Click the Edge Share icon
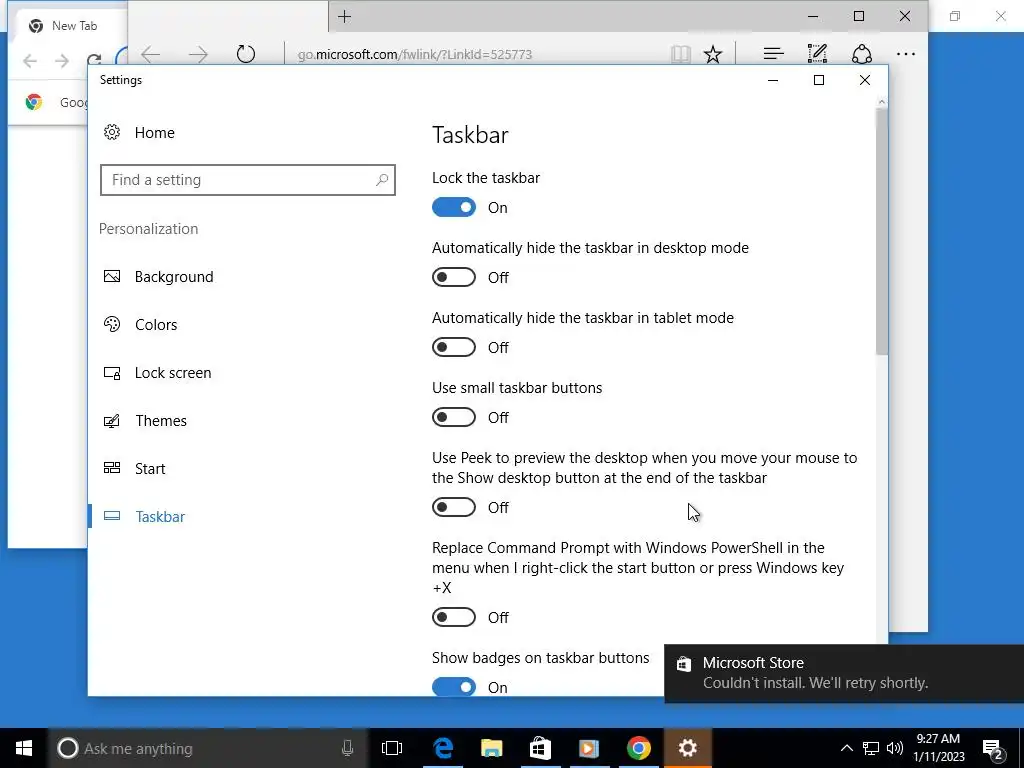 pos(861,54)
